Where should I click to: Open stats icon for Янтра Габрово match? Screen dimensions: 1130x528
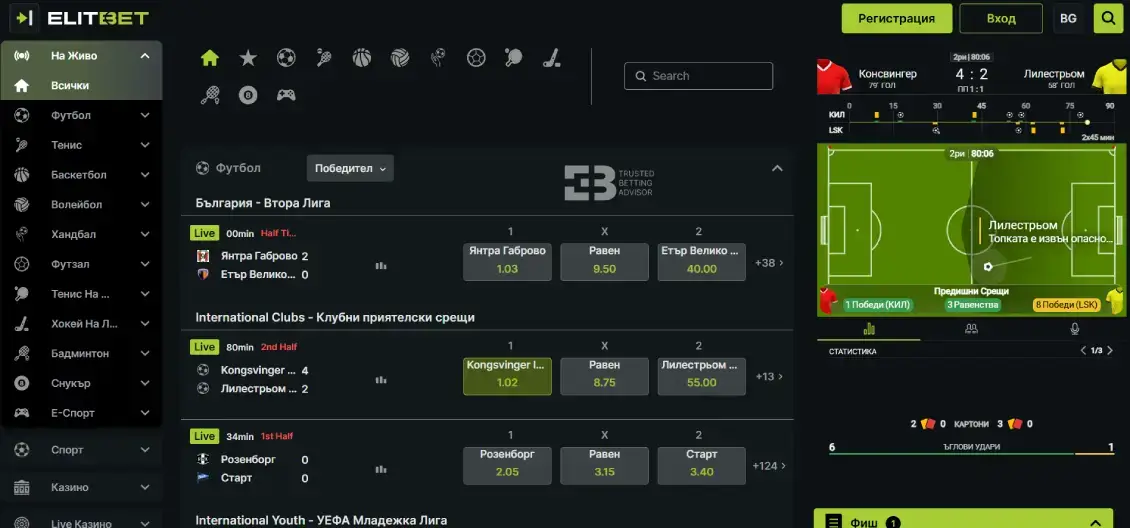click(381, 266)
